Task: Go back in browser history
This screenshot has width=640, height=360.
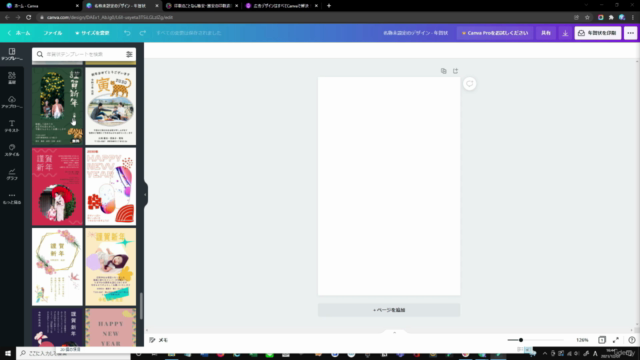Action: point(7,17)
